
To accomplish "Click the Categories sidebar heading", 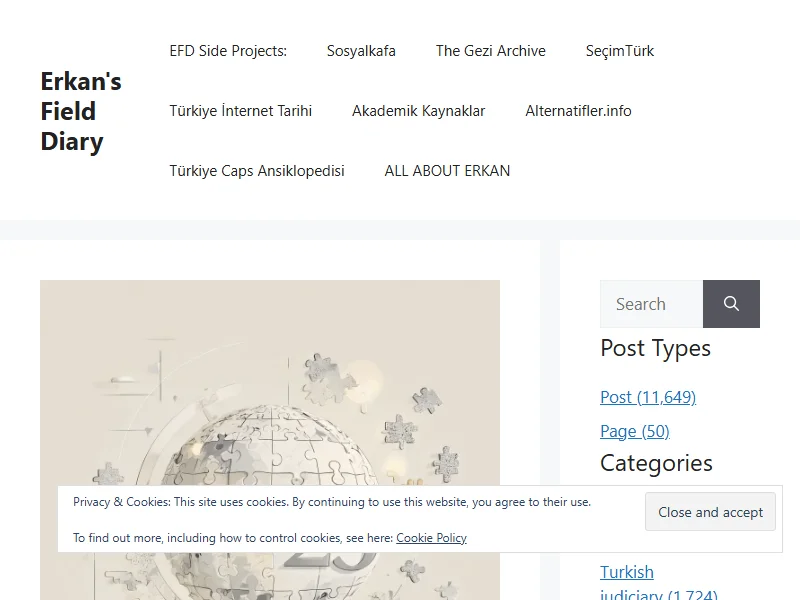I will tap(656, 463).
